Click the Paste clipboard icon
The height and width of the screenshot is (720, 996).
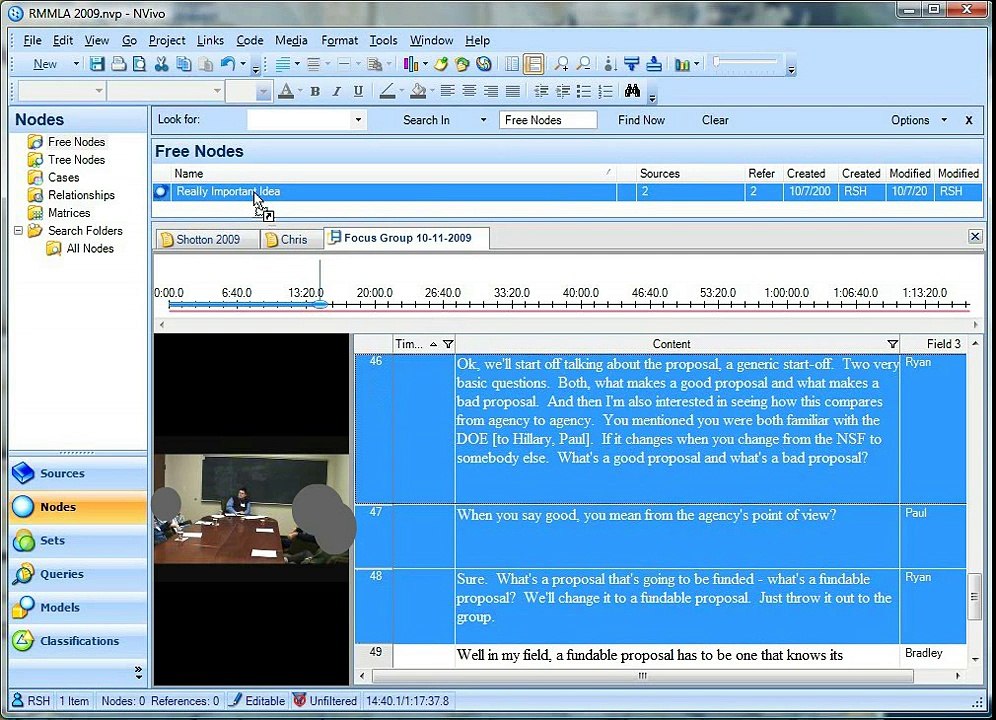click(x=205, y=64)
